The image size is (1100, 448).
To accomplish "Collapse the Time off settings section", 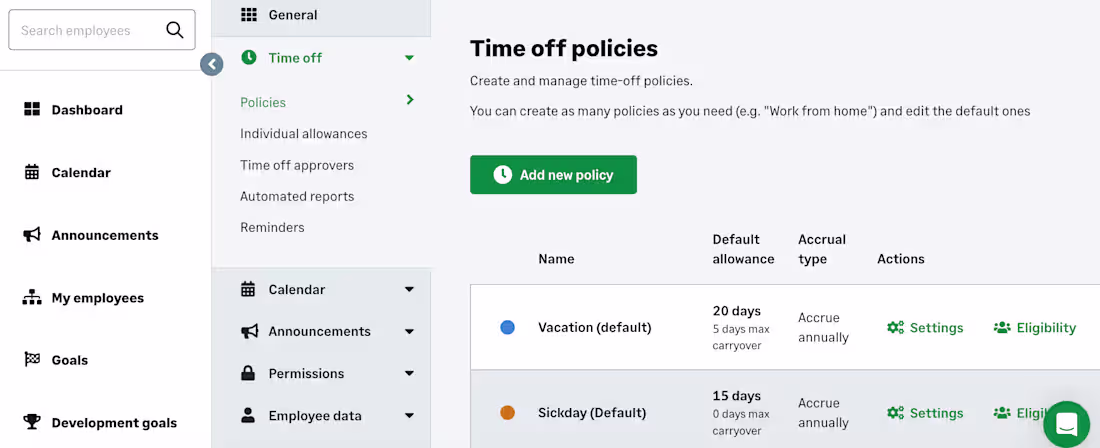I will (409, 58).
